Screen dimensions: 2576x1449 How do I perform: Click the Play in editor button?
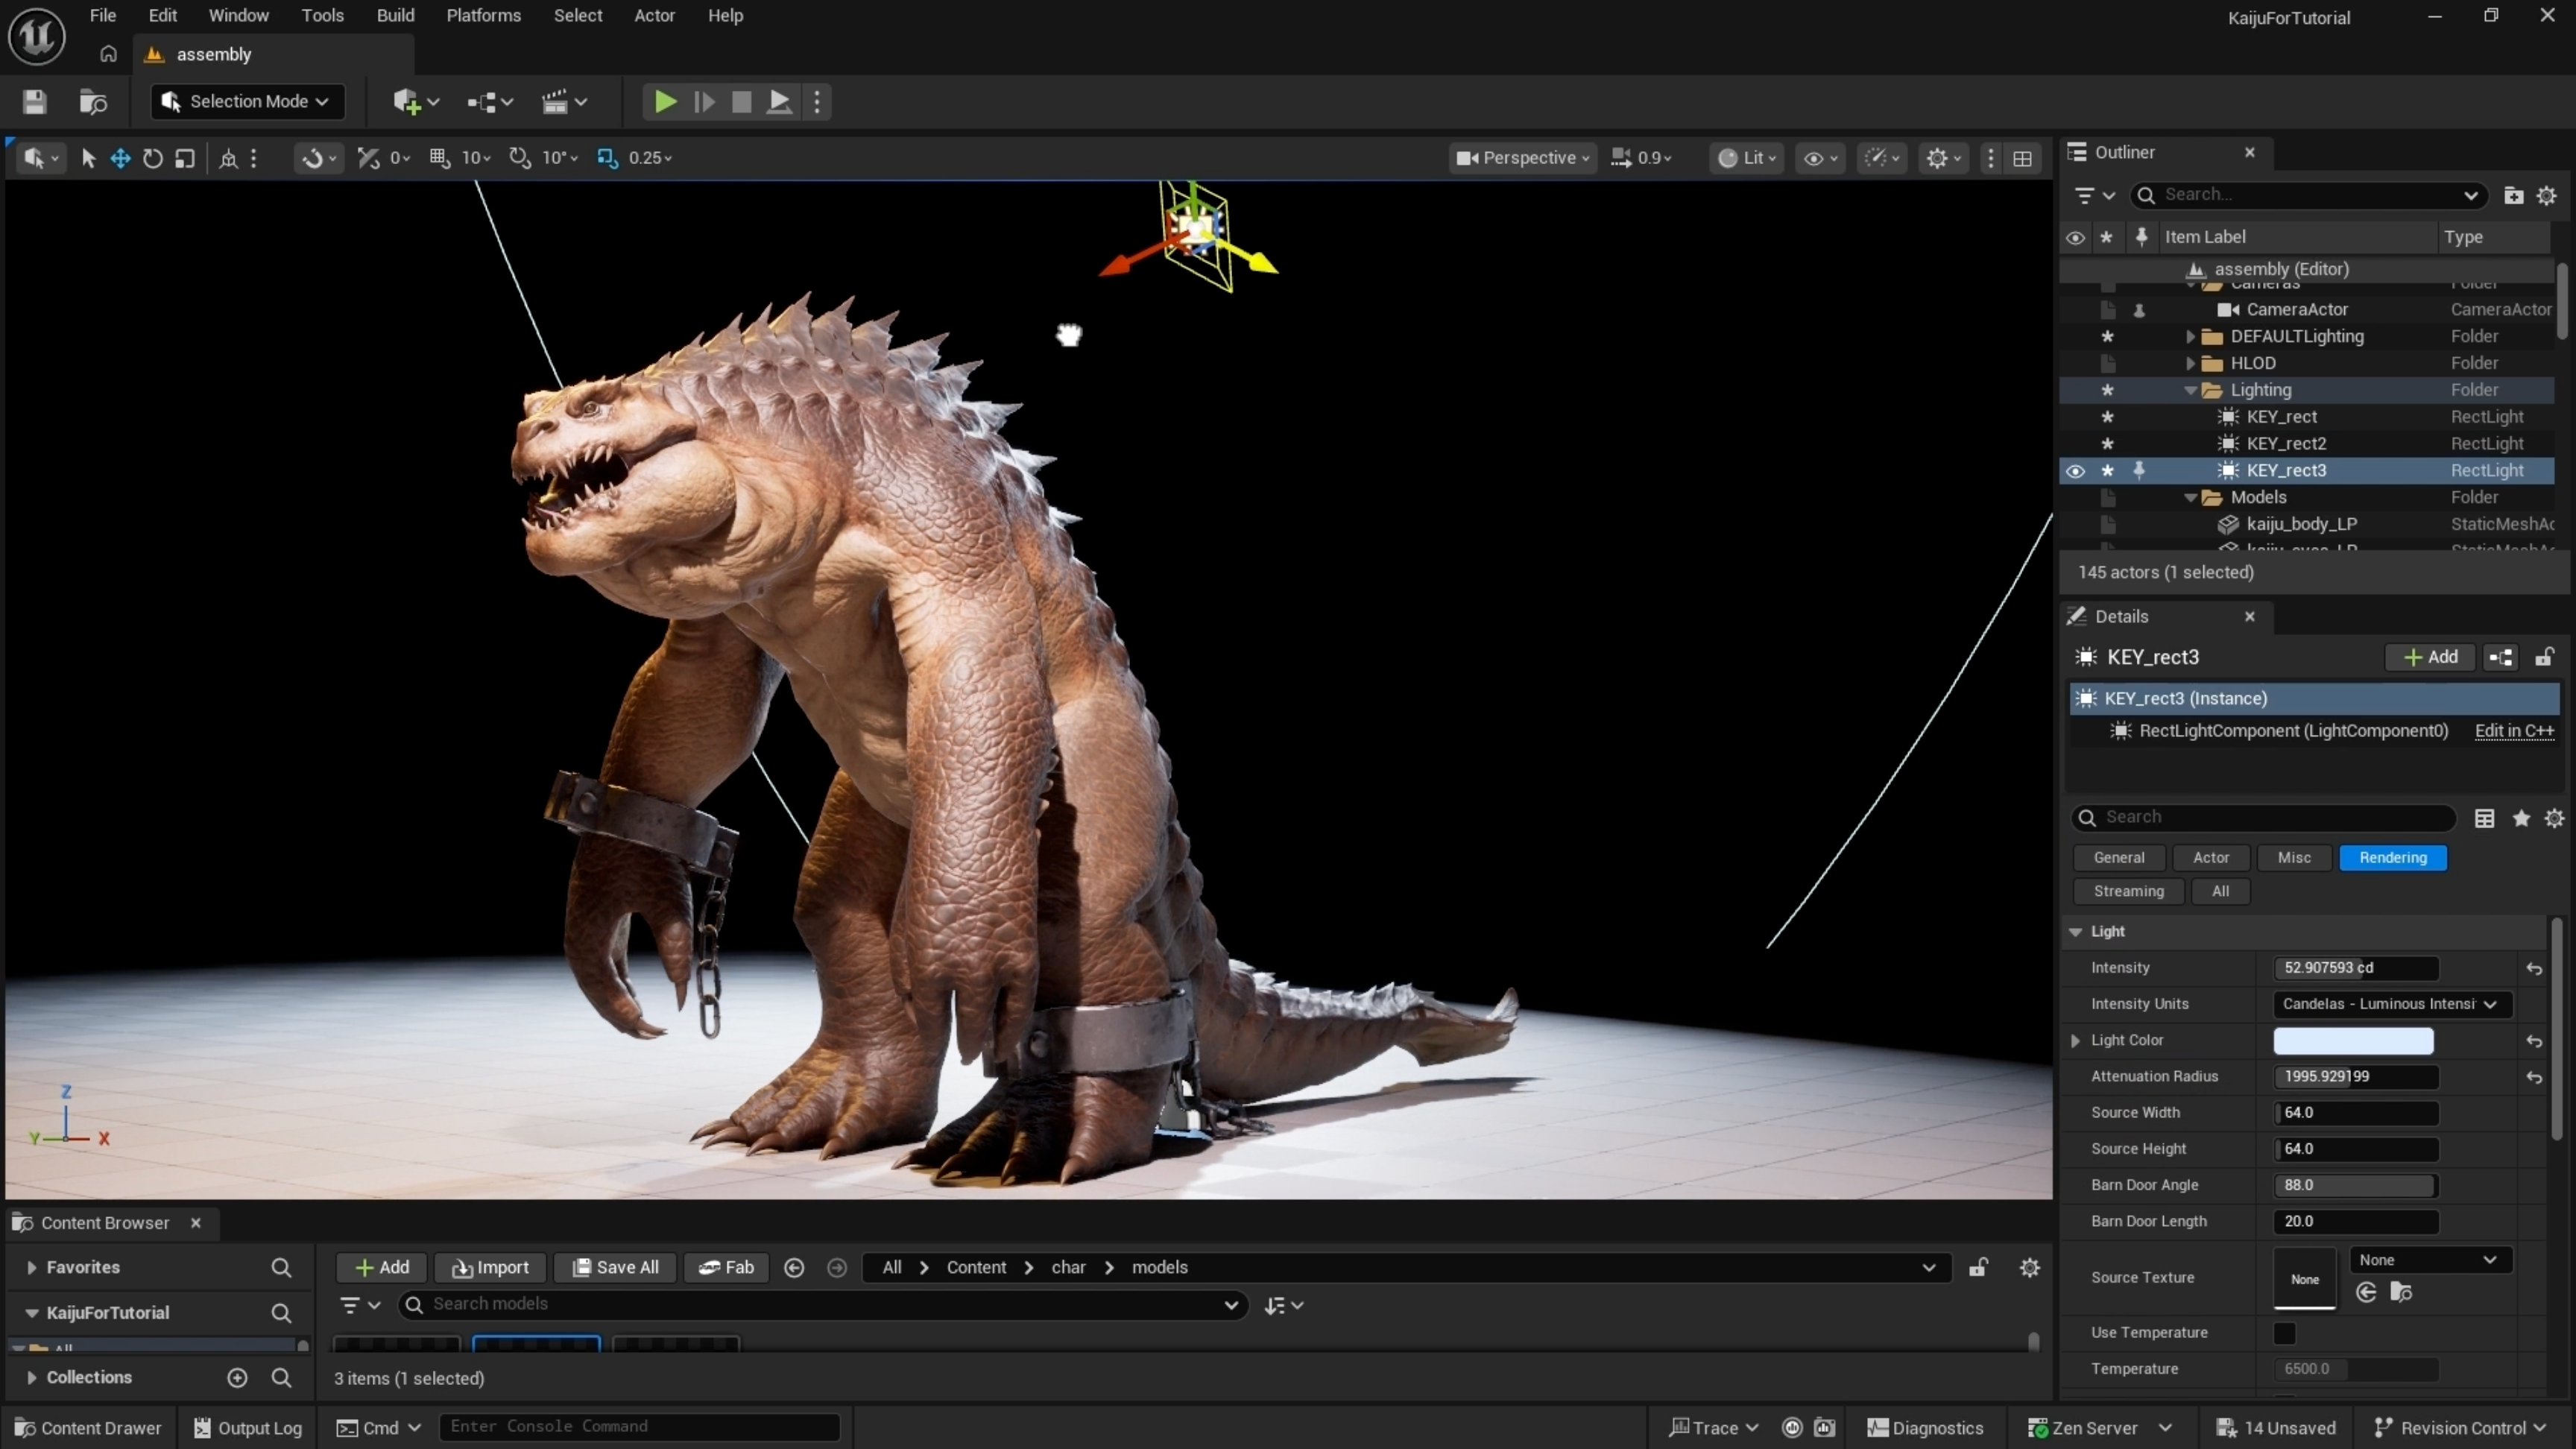pyautogui.click(x=665, y=101)
